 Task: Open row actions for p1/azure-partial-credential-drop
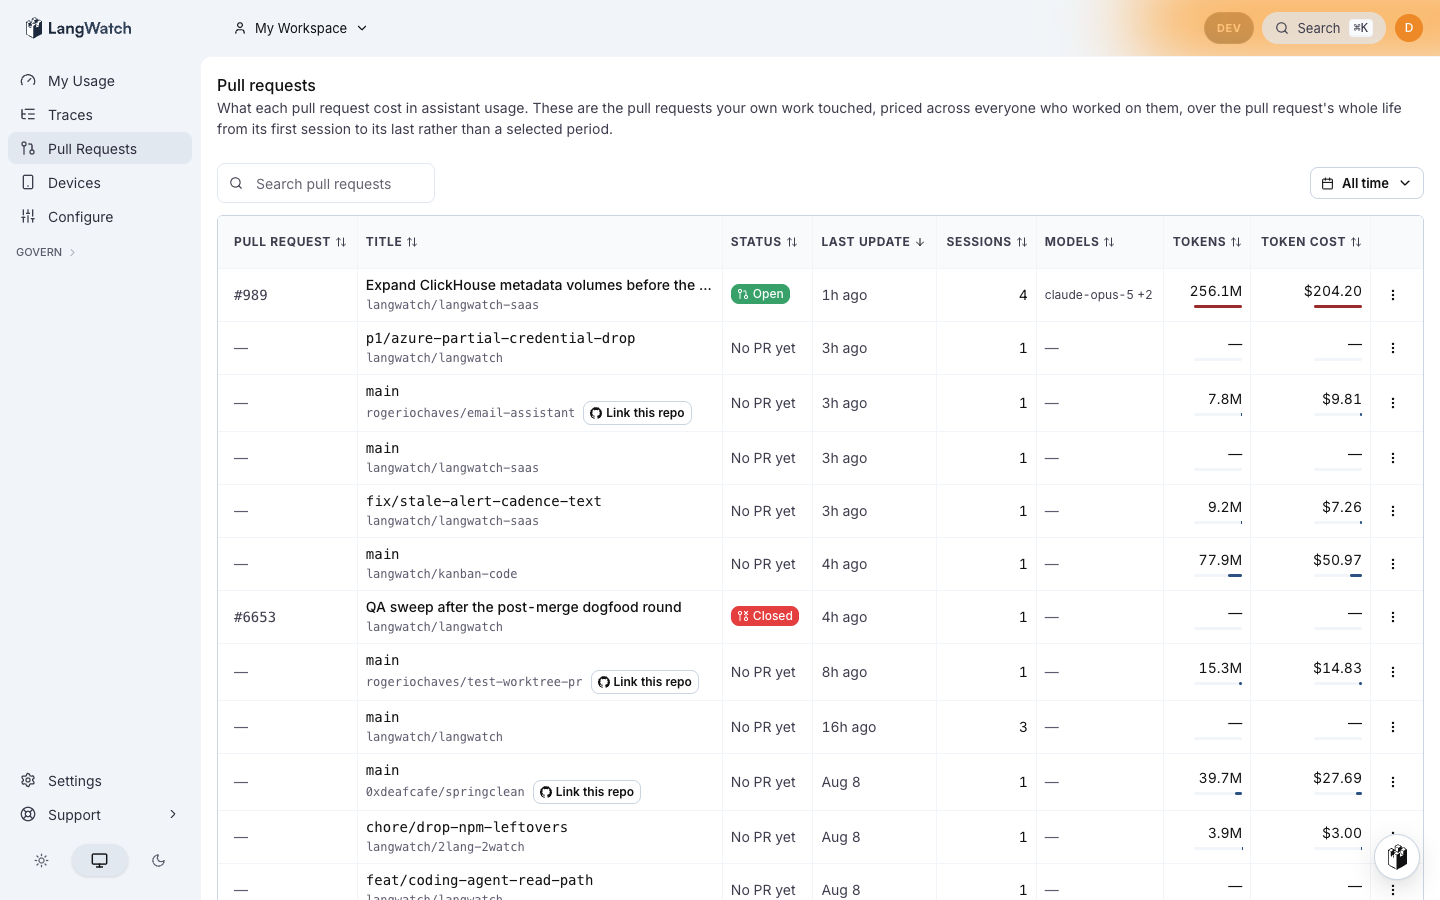click(x=1393, y=348)
